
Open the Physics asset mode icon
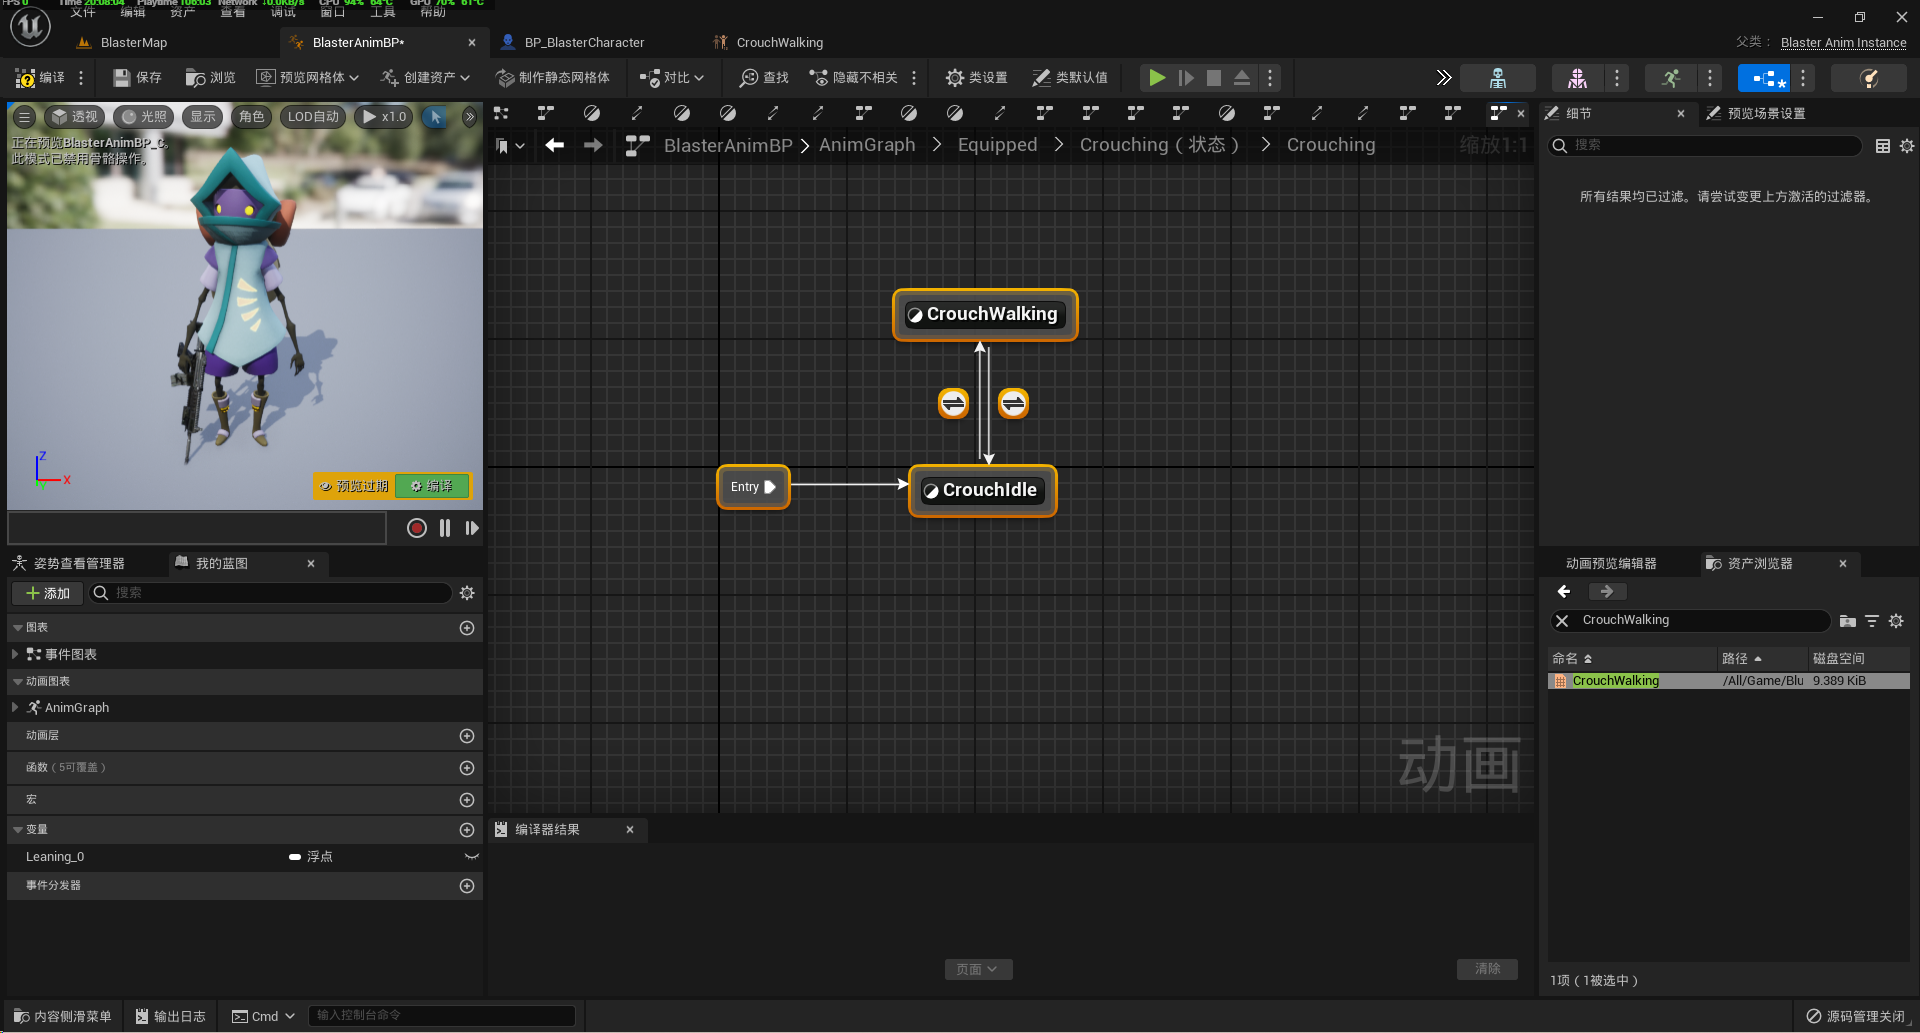(1869, 78)
